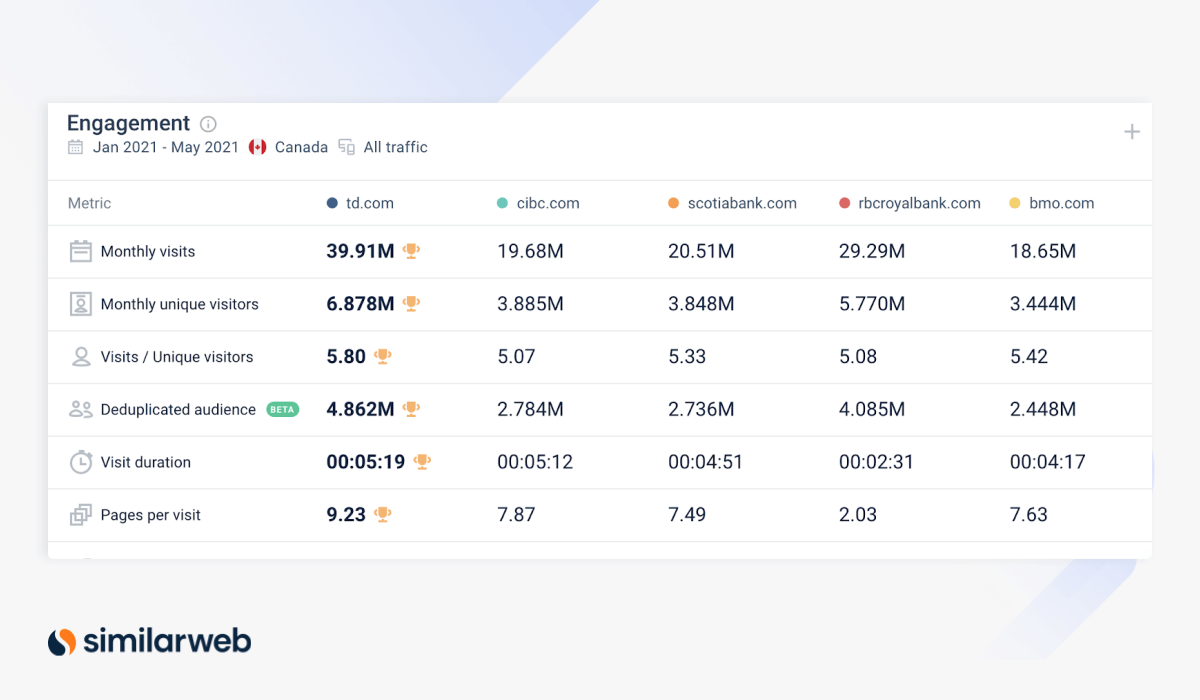Viewport: 1200px width, 700px height.
Task: Click the trophy icon beside 39.91M
Action: [411, 251]
